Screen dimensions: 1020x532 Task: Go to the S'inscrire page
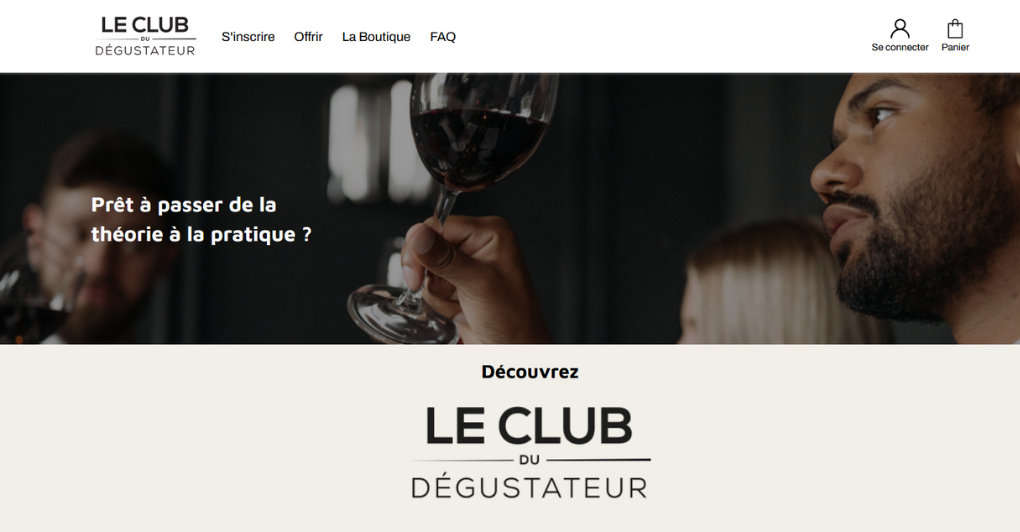tap(248, 37)
